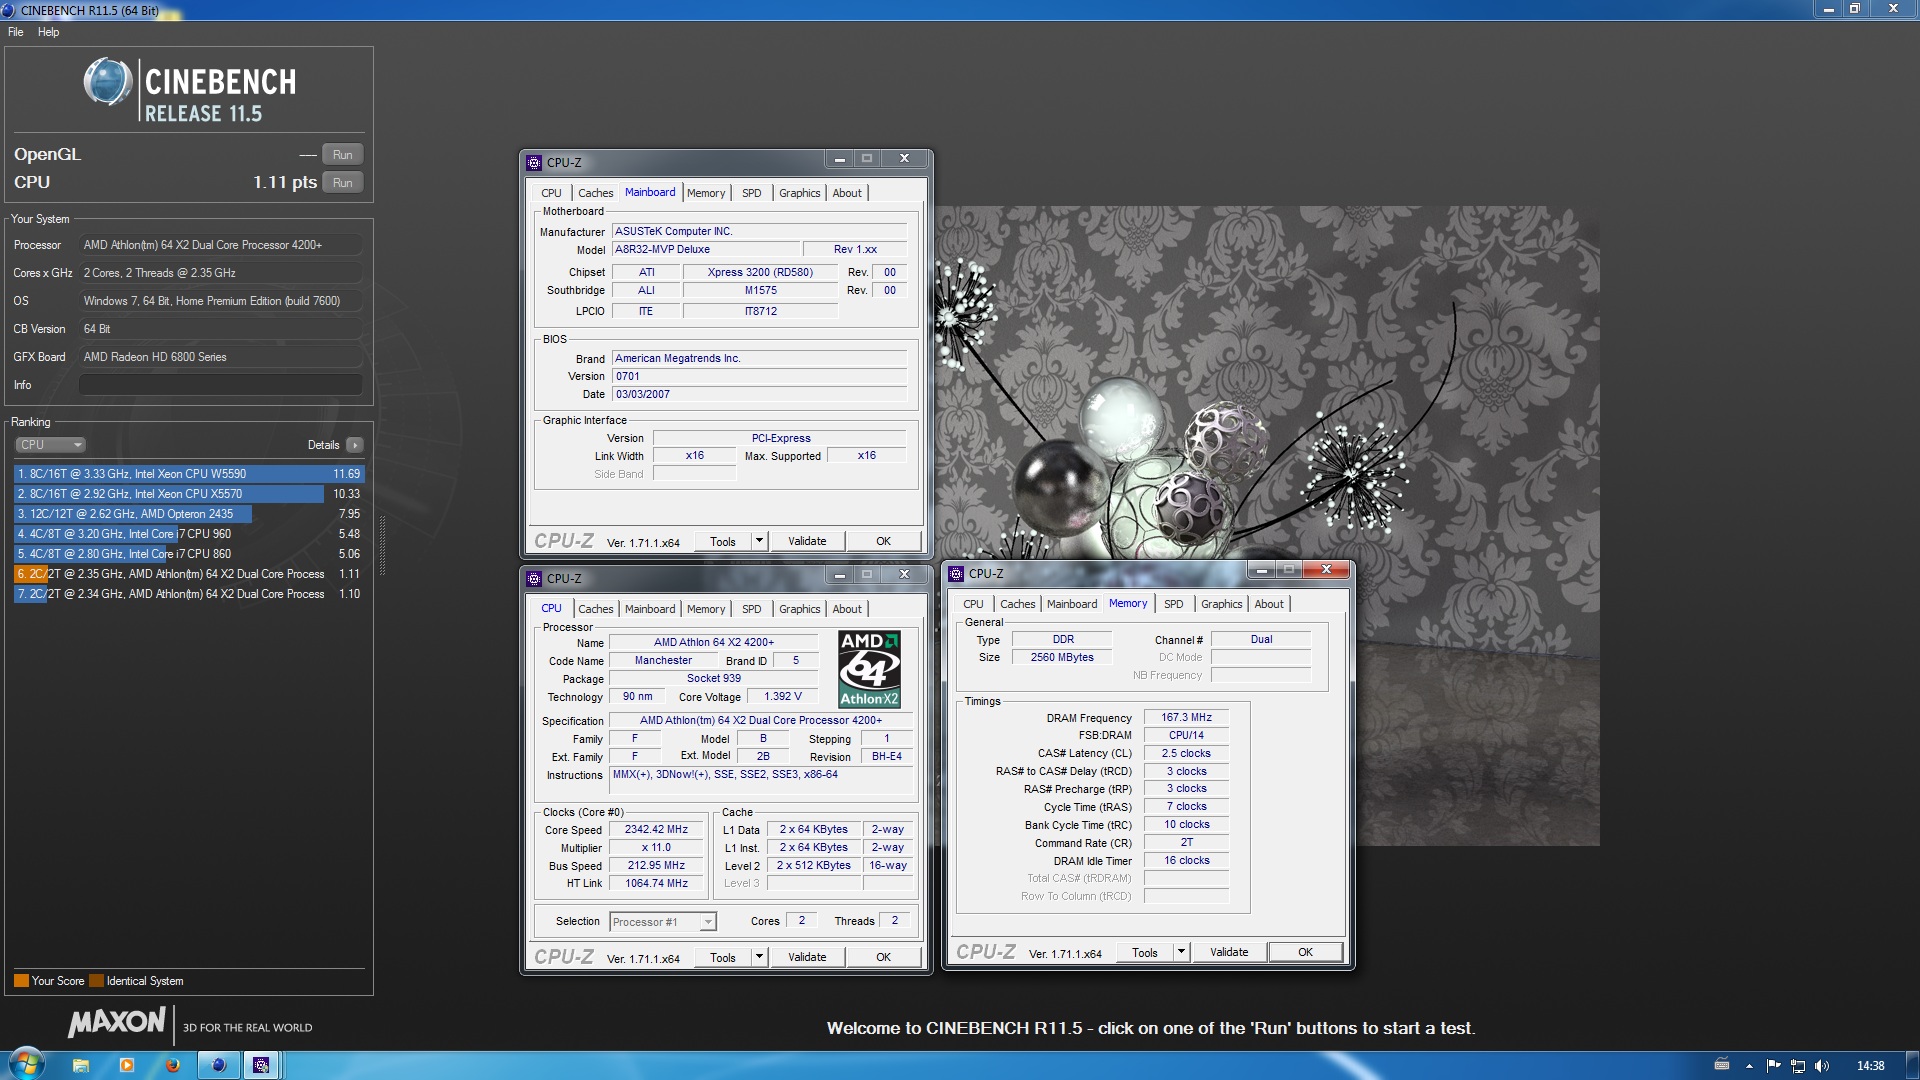Click Tools in the Mainboard CPU-Z window
The image size is (1920, 1080).
(723, 542)
